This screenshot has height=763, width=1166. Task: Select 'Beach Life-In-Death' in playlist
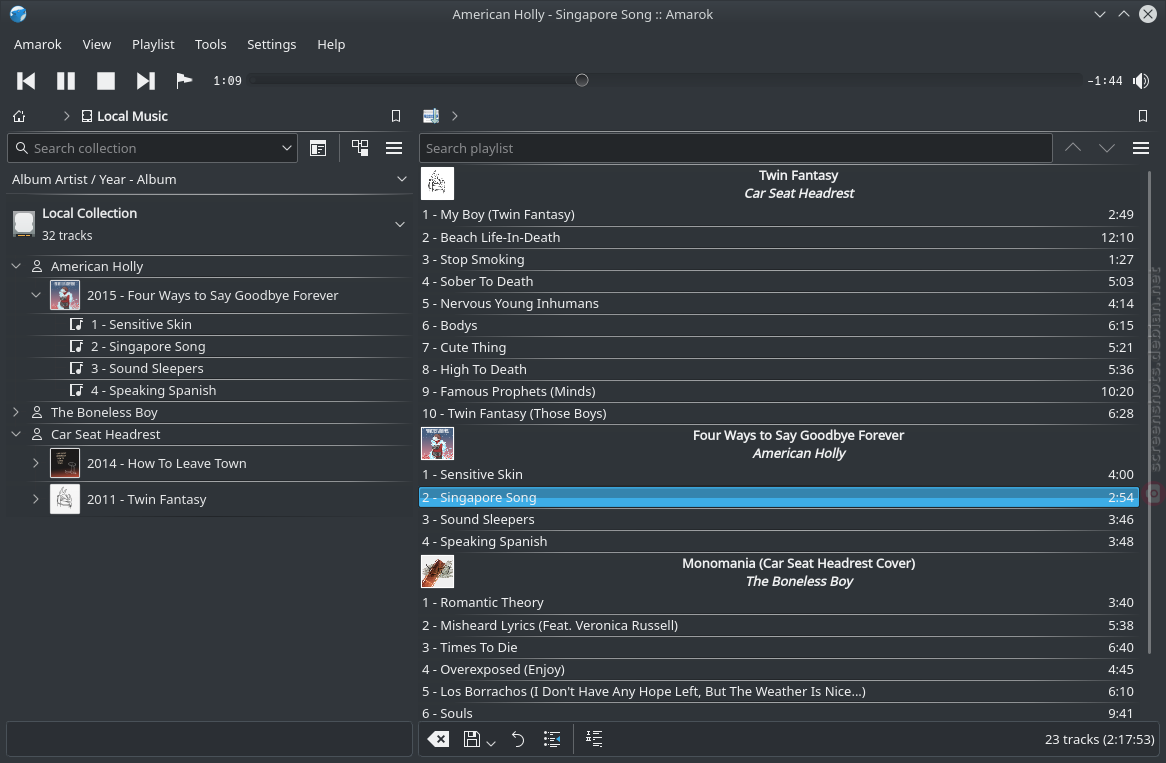pos(778,237)
